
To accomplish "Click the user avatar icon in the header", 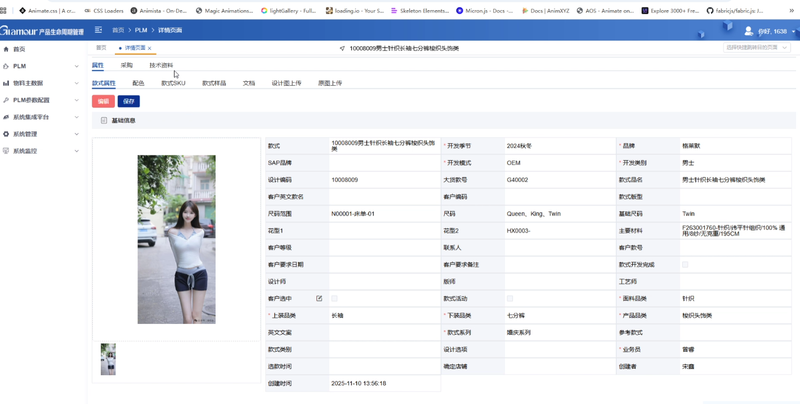I will coord(748,32).
